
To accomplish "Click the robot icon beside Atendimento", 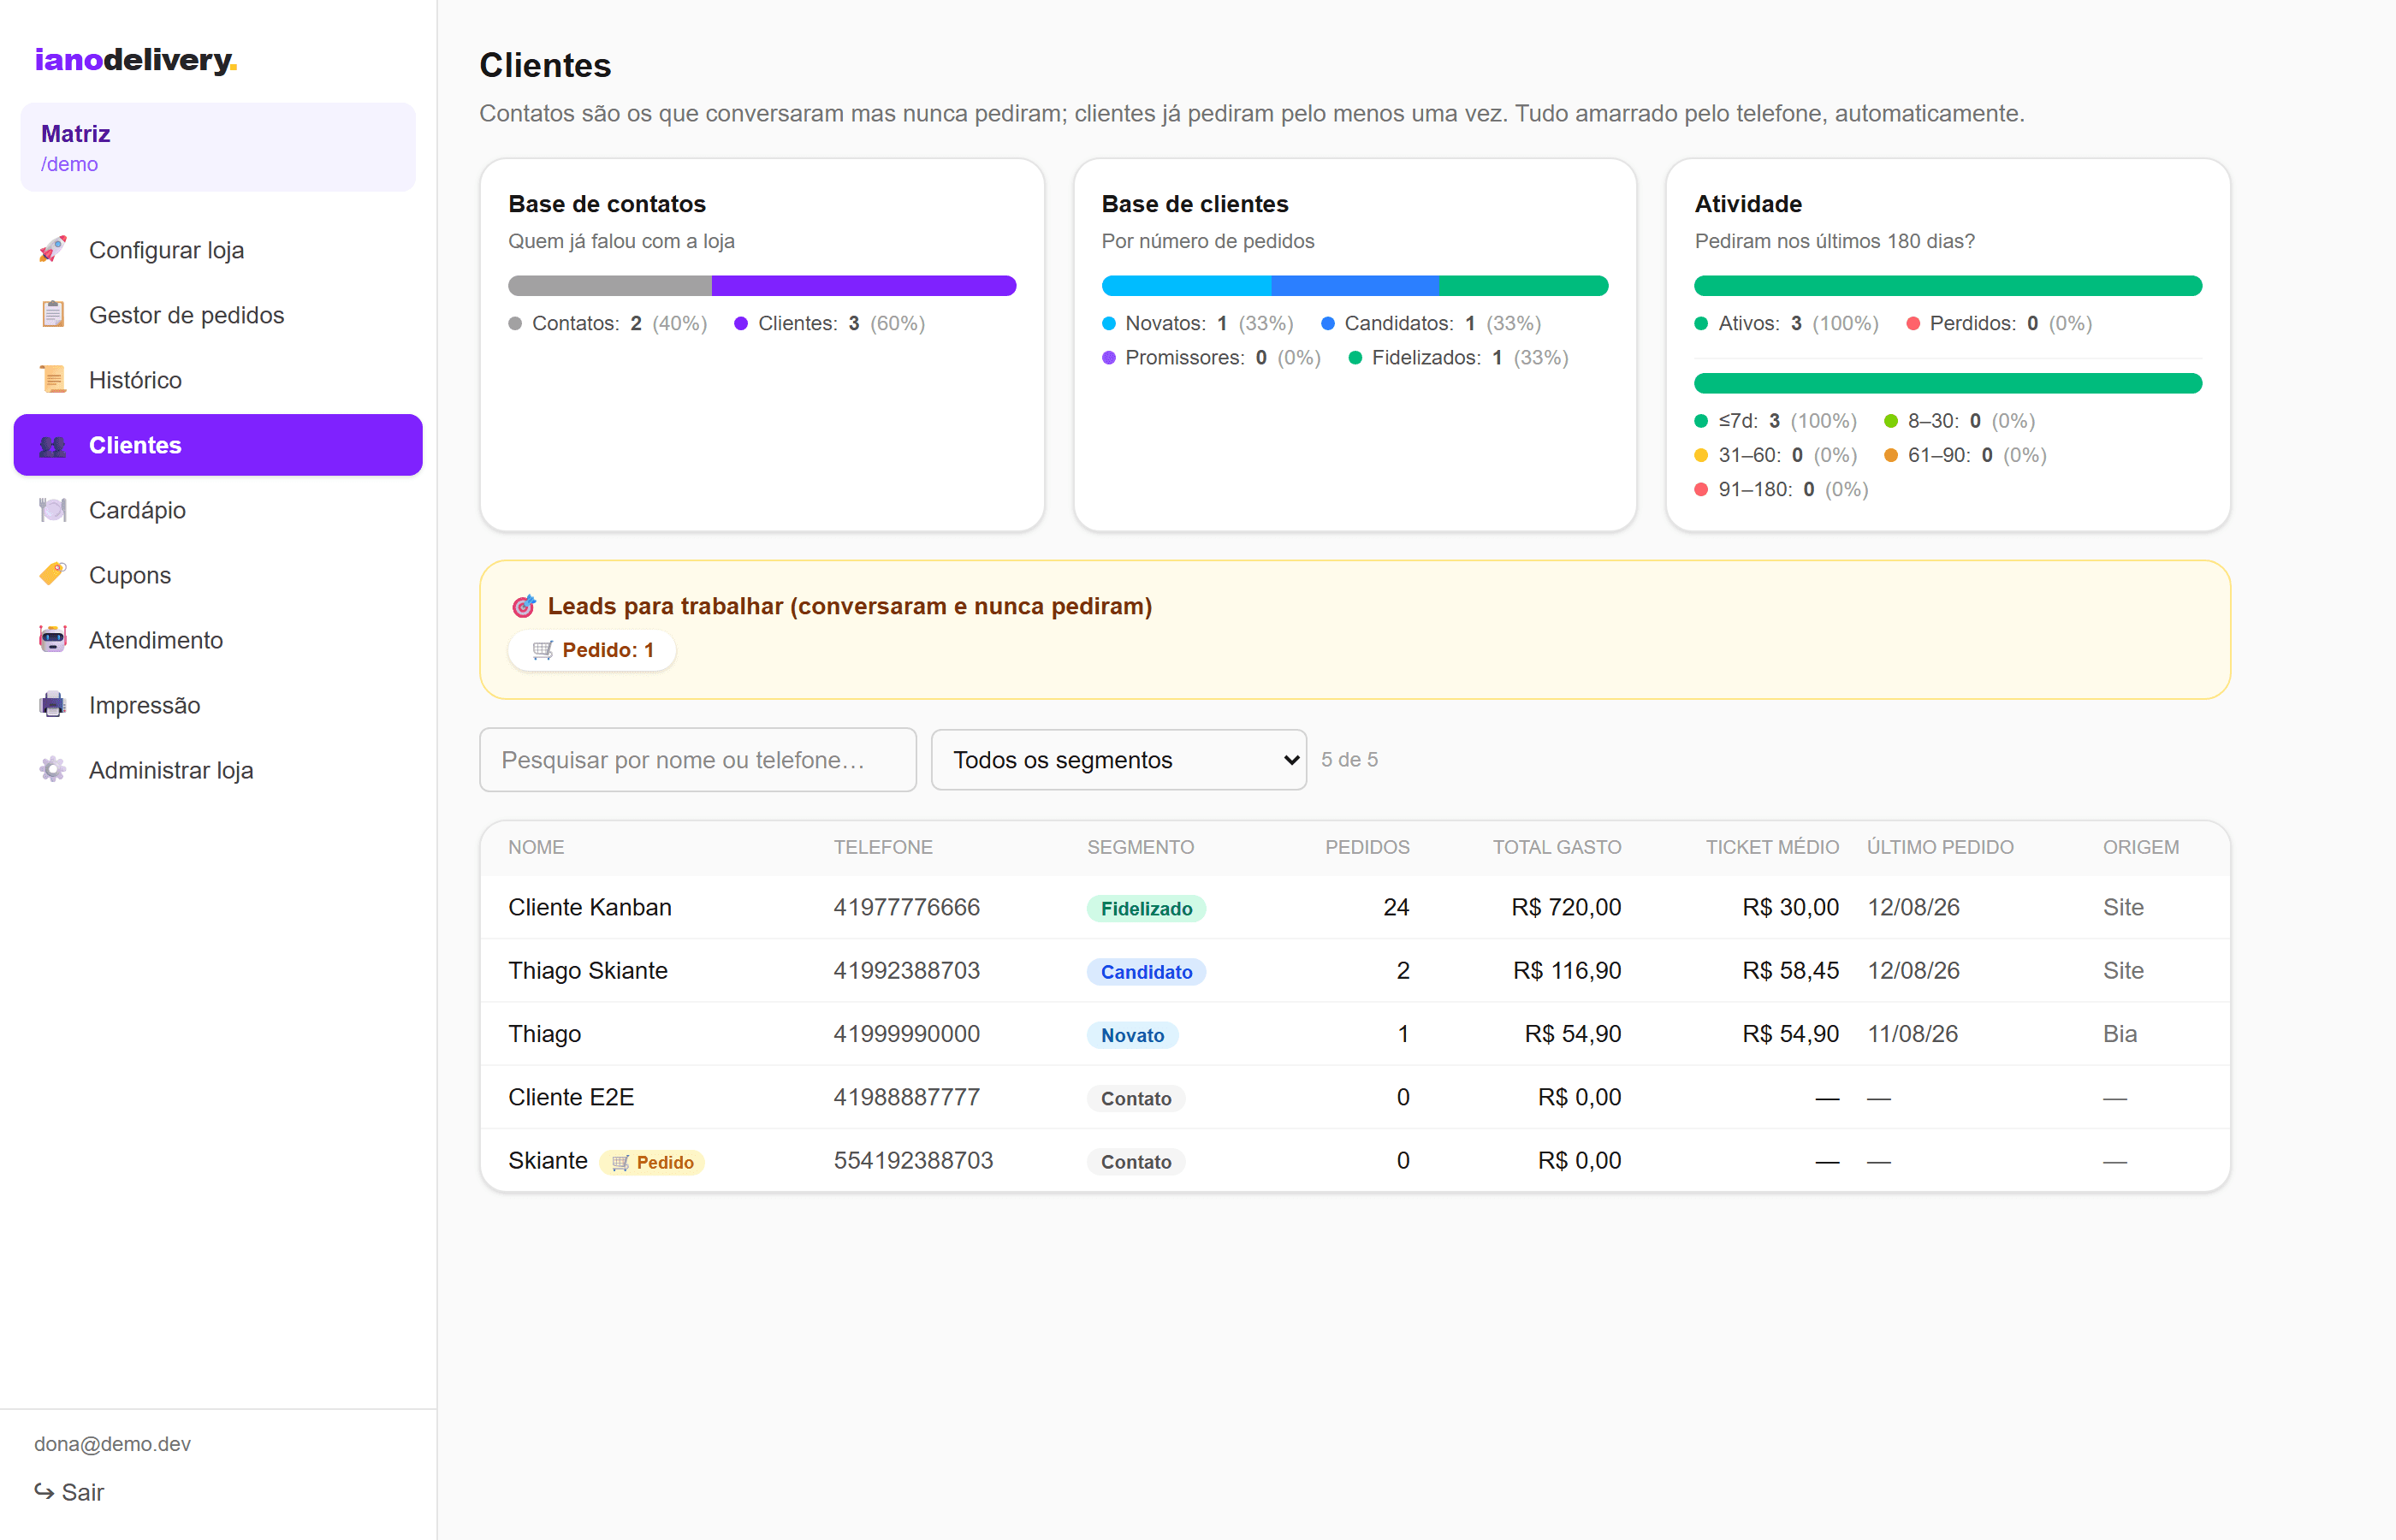I will 53,640.
